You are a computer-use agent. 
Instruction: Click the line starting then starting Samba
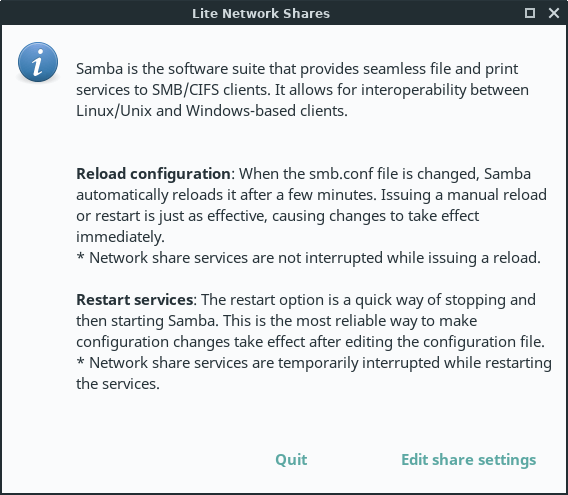coord(276,321)
